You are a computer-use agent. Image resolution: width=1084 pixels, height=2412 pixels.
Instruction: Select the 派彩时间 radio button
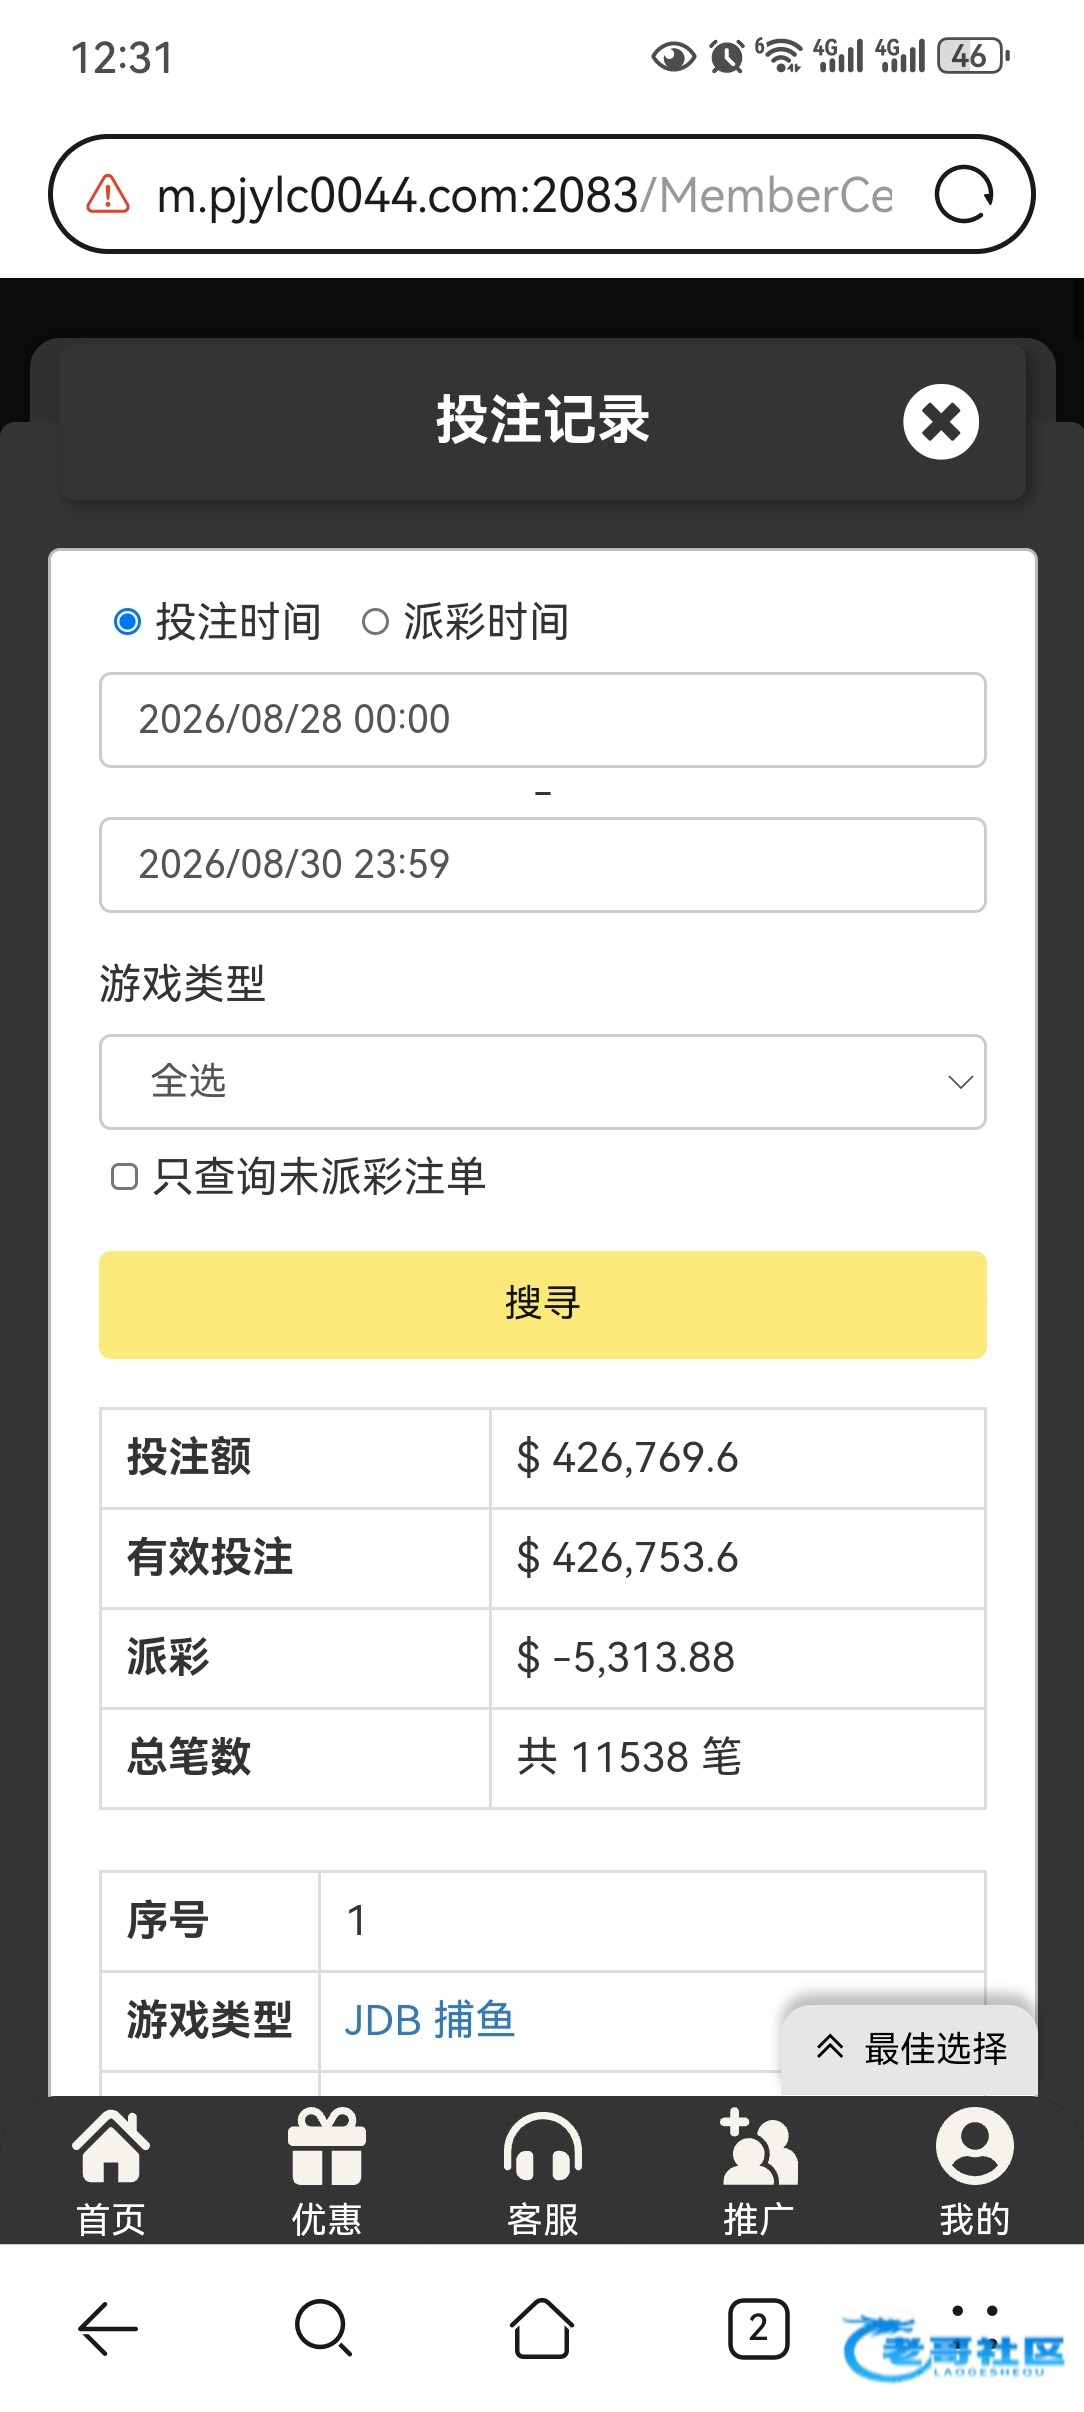[375, 622]
